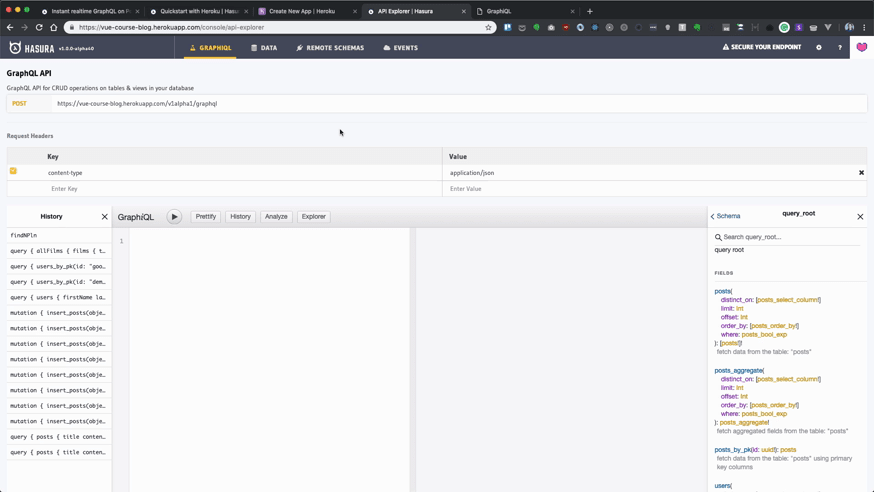Screen dimensions: 874x492
Task: Open the Events tab
Action: point(401,48)
